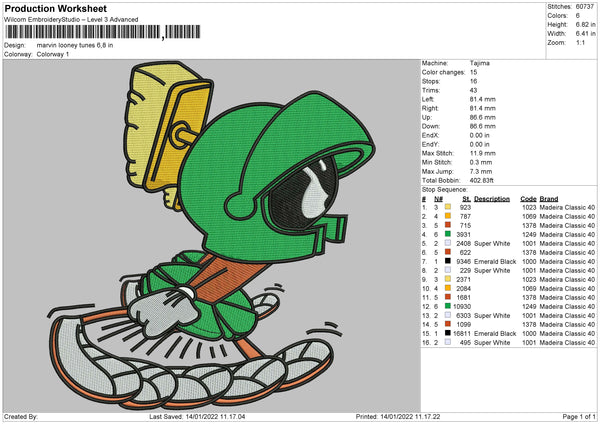Click the Height value '6.82 in'

(x=585, y=24)
